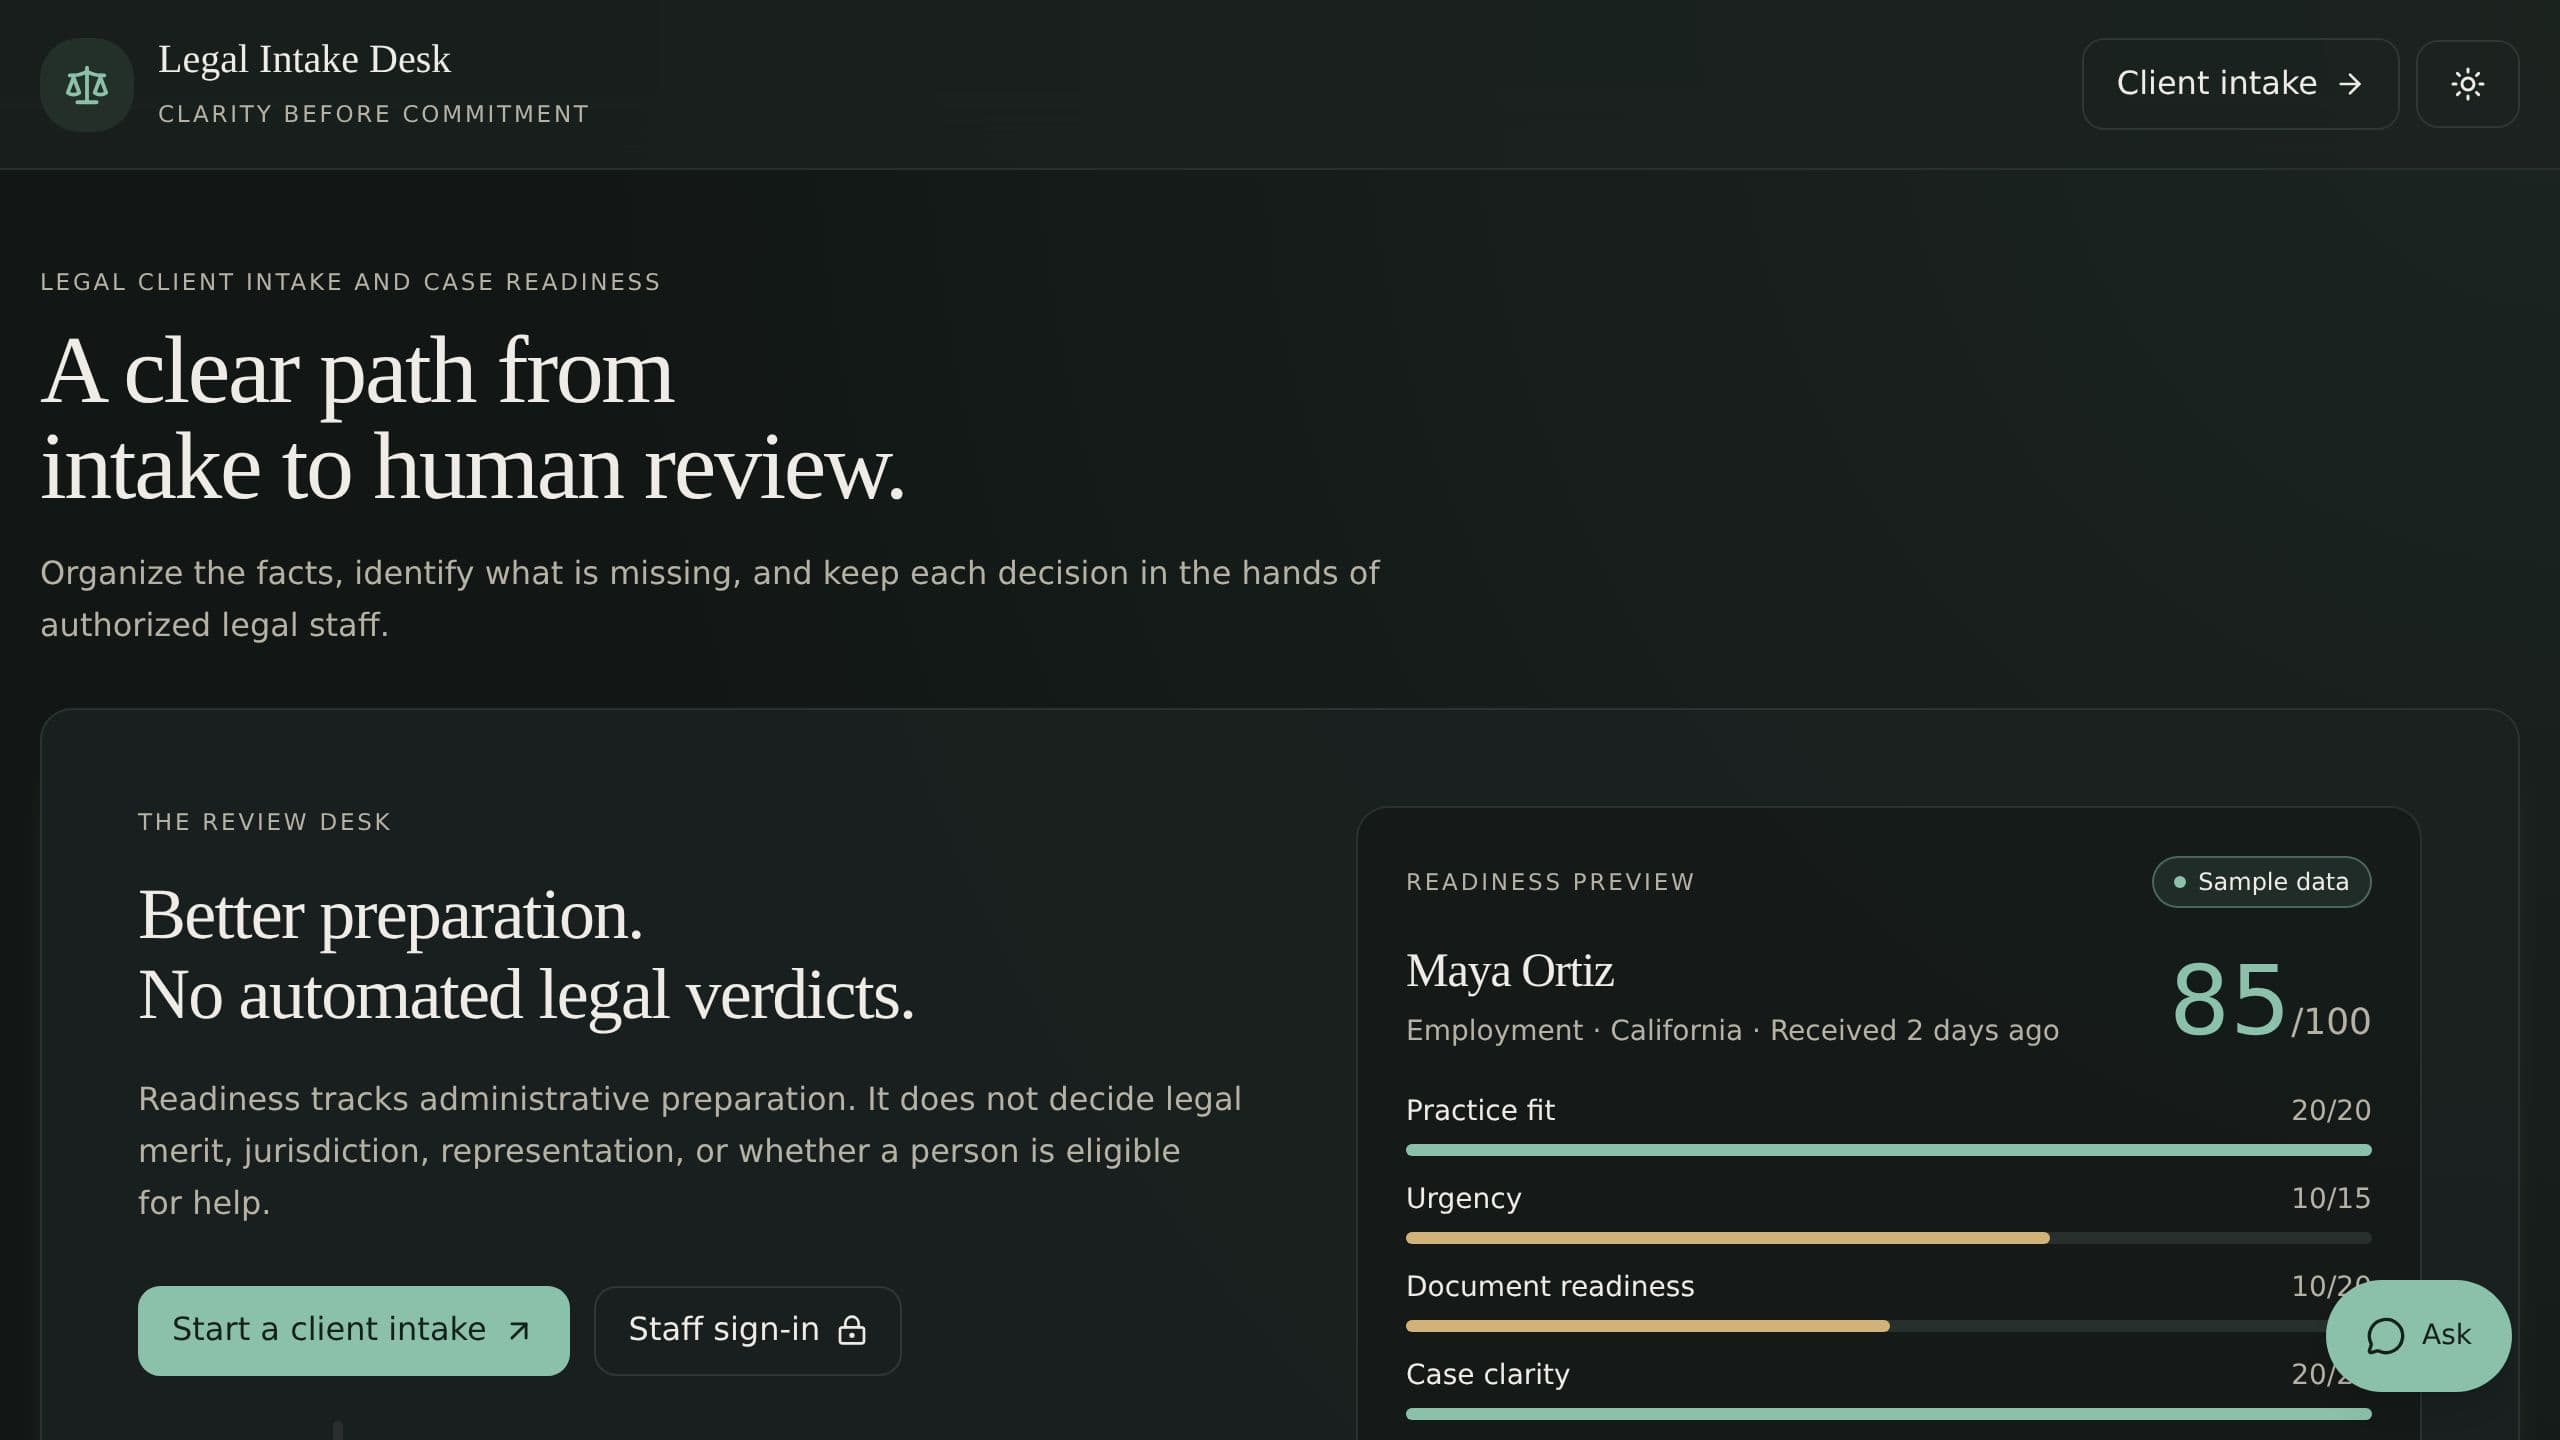Click CLARITY BEFORE COMMITMENT tagline
The width and height of the screenshot is (2560, 1440).
[373, 114]
